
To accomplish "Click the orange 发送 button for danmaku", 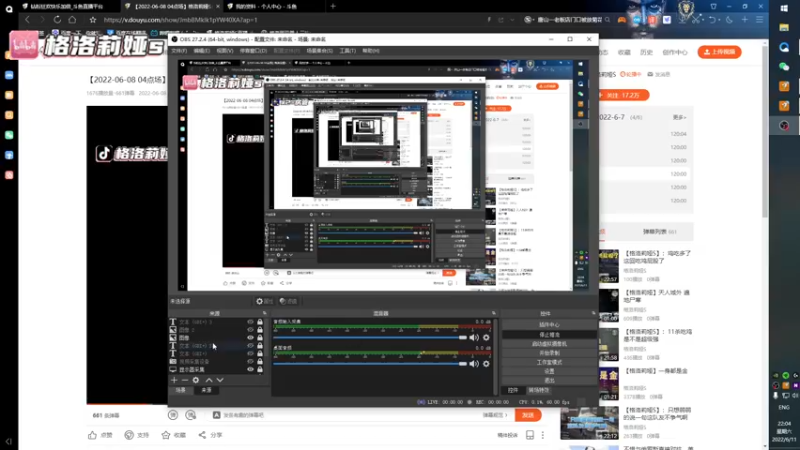I will tap(528, 415).
